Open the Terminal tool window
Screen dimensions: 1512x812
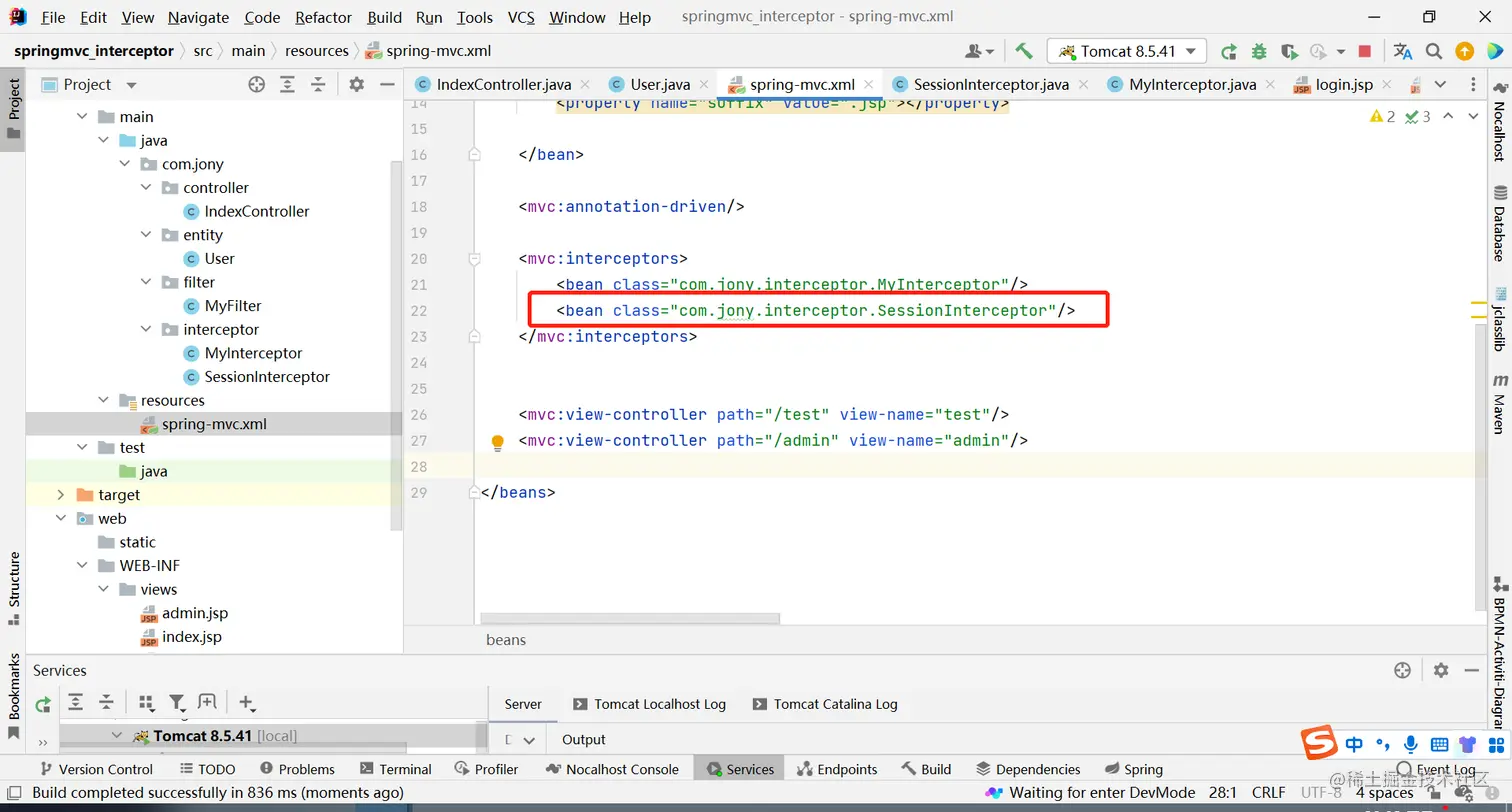pos(395,769)
